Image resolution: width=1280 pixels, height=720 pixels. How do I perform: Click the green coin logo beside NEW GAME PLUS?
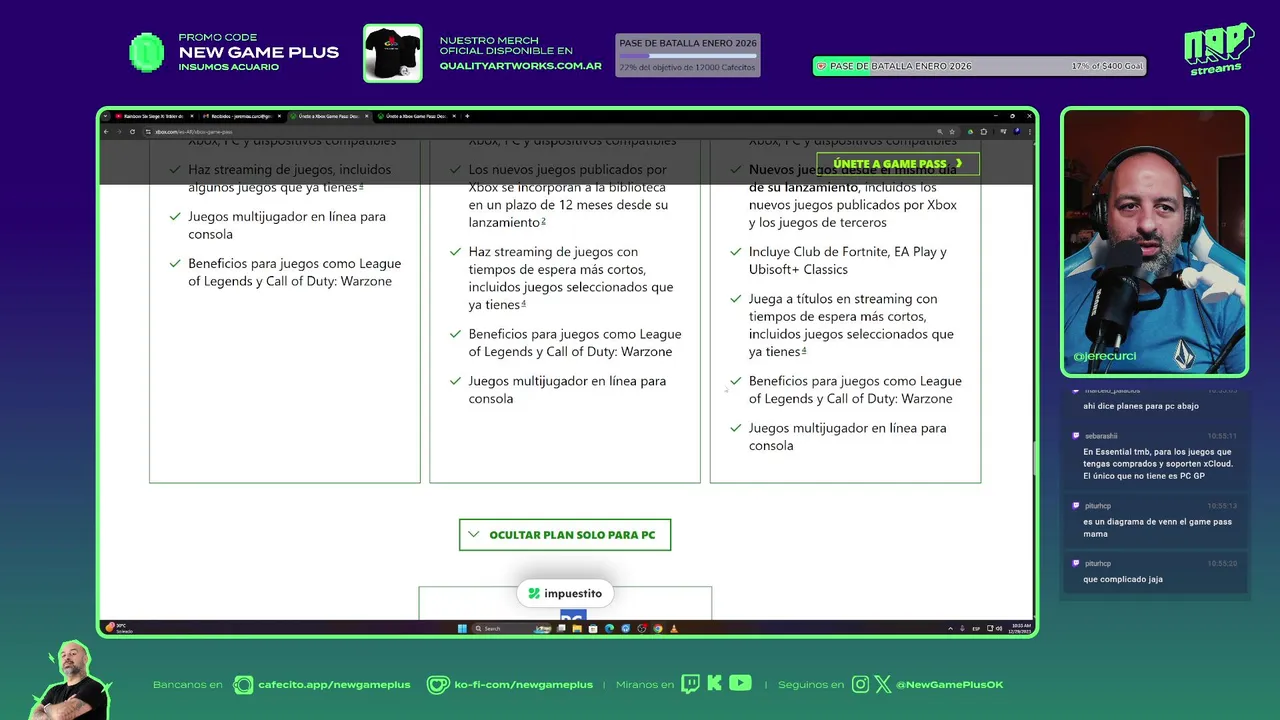[147, 52]
